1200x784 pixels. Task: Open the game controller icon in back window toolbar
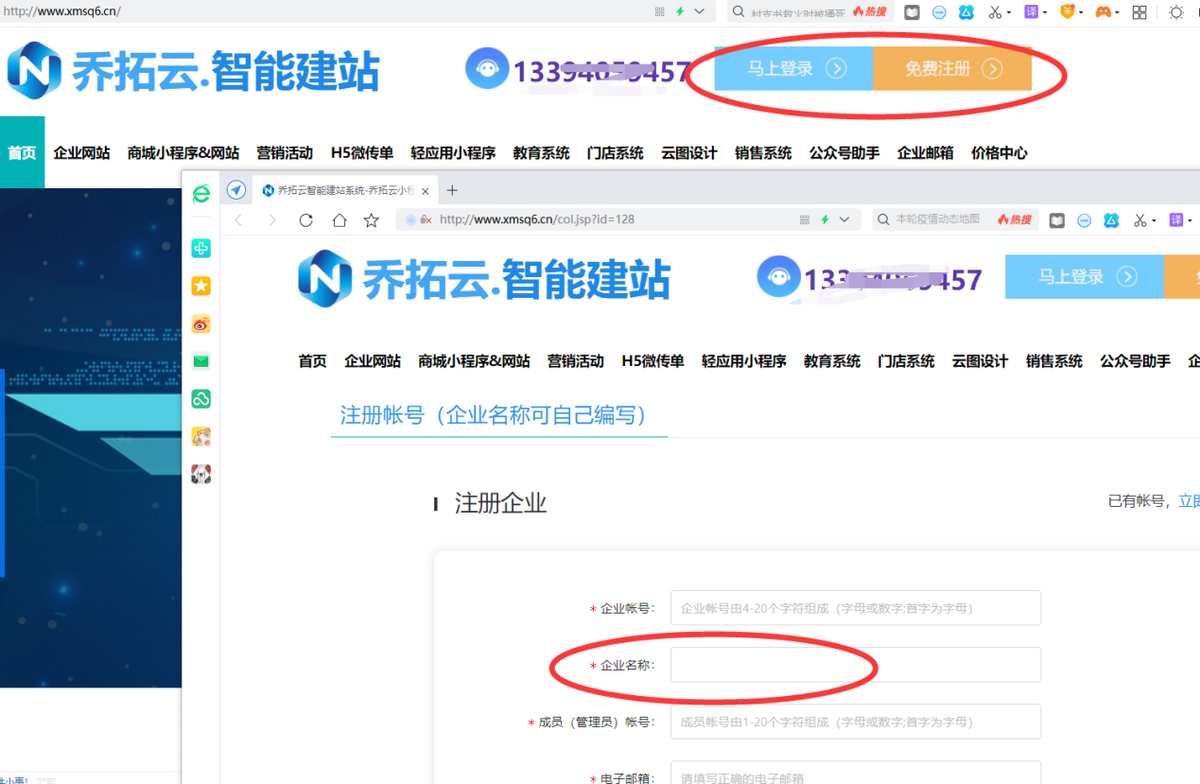pyautogui.click(x=1102, y=12)
